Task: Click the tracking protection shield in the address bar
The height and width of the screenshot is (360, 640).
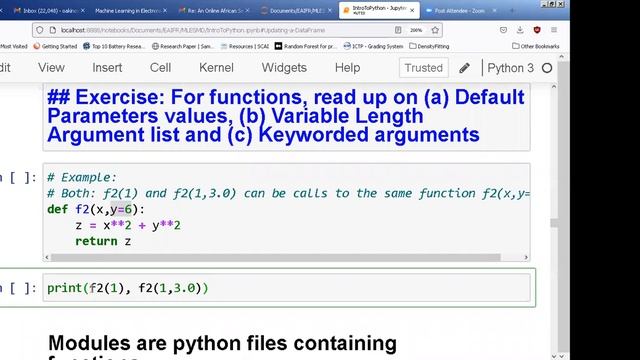Action: click(x=40, y=30)
